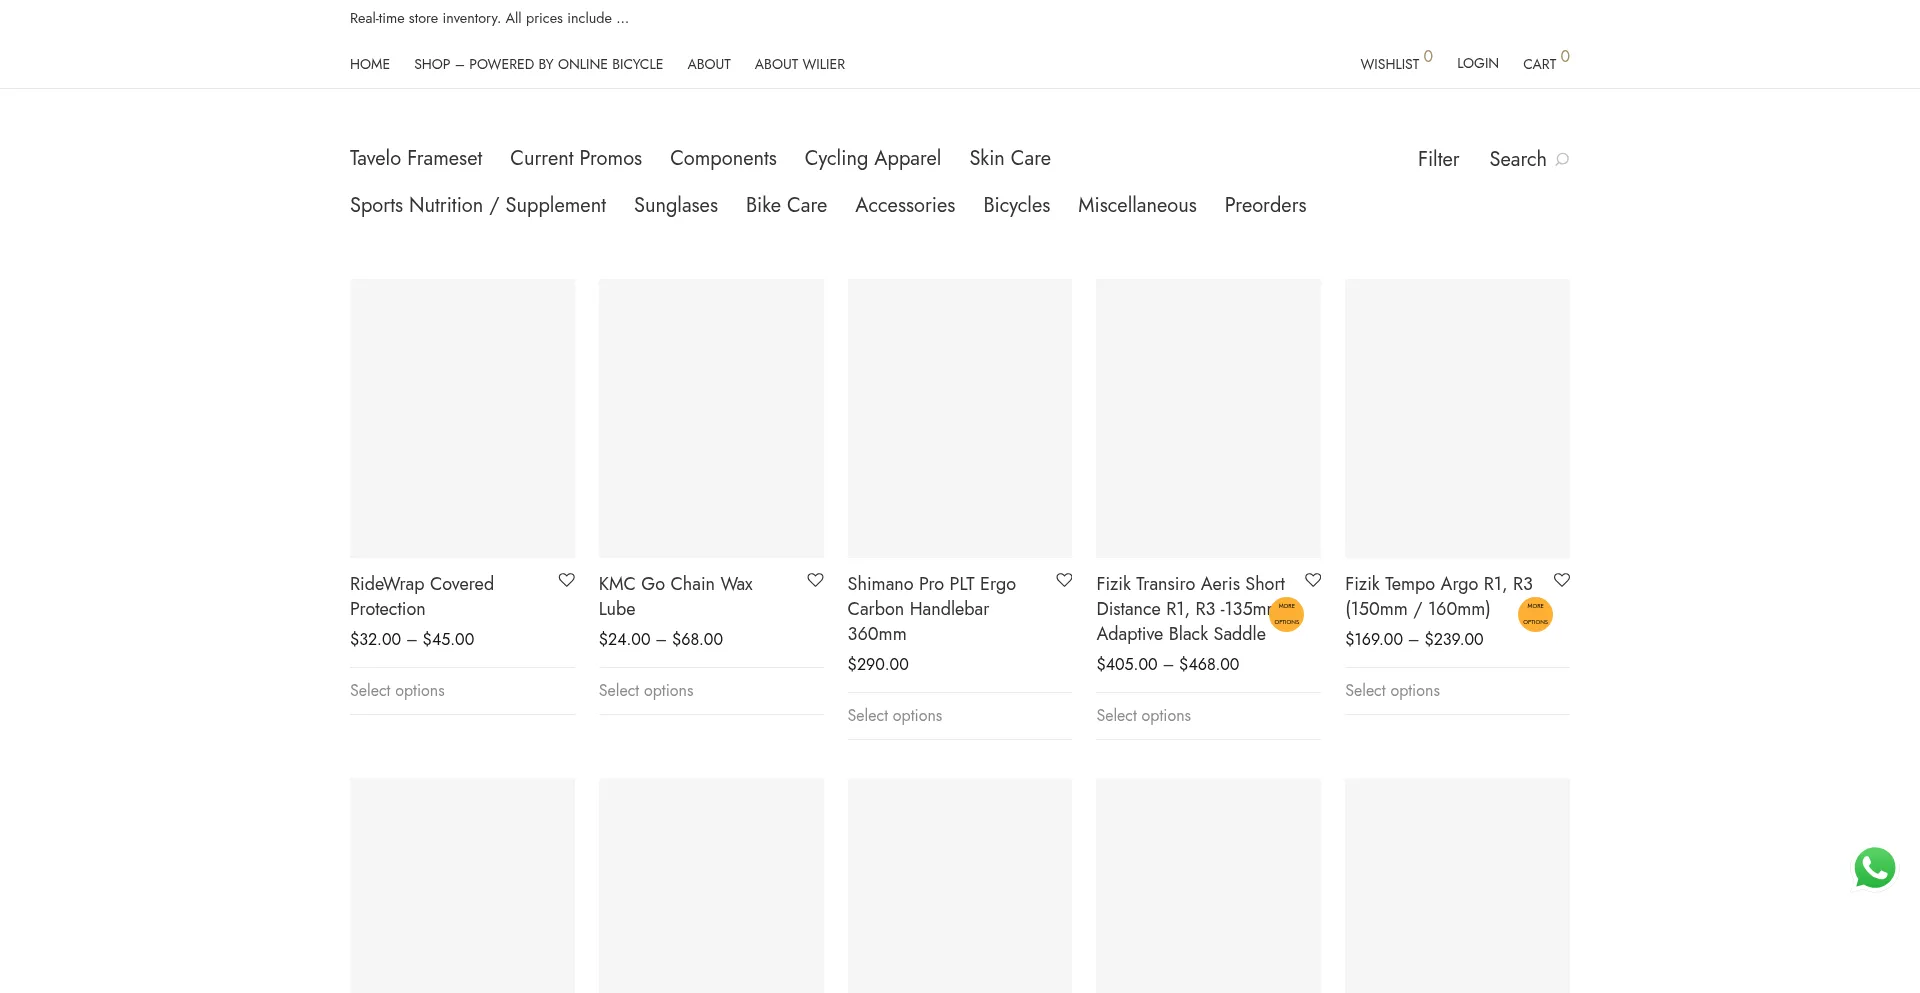Add RideWrap Covered Protection to wishlist
1920x993 pixels.
[x=566, y=580]
